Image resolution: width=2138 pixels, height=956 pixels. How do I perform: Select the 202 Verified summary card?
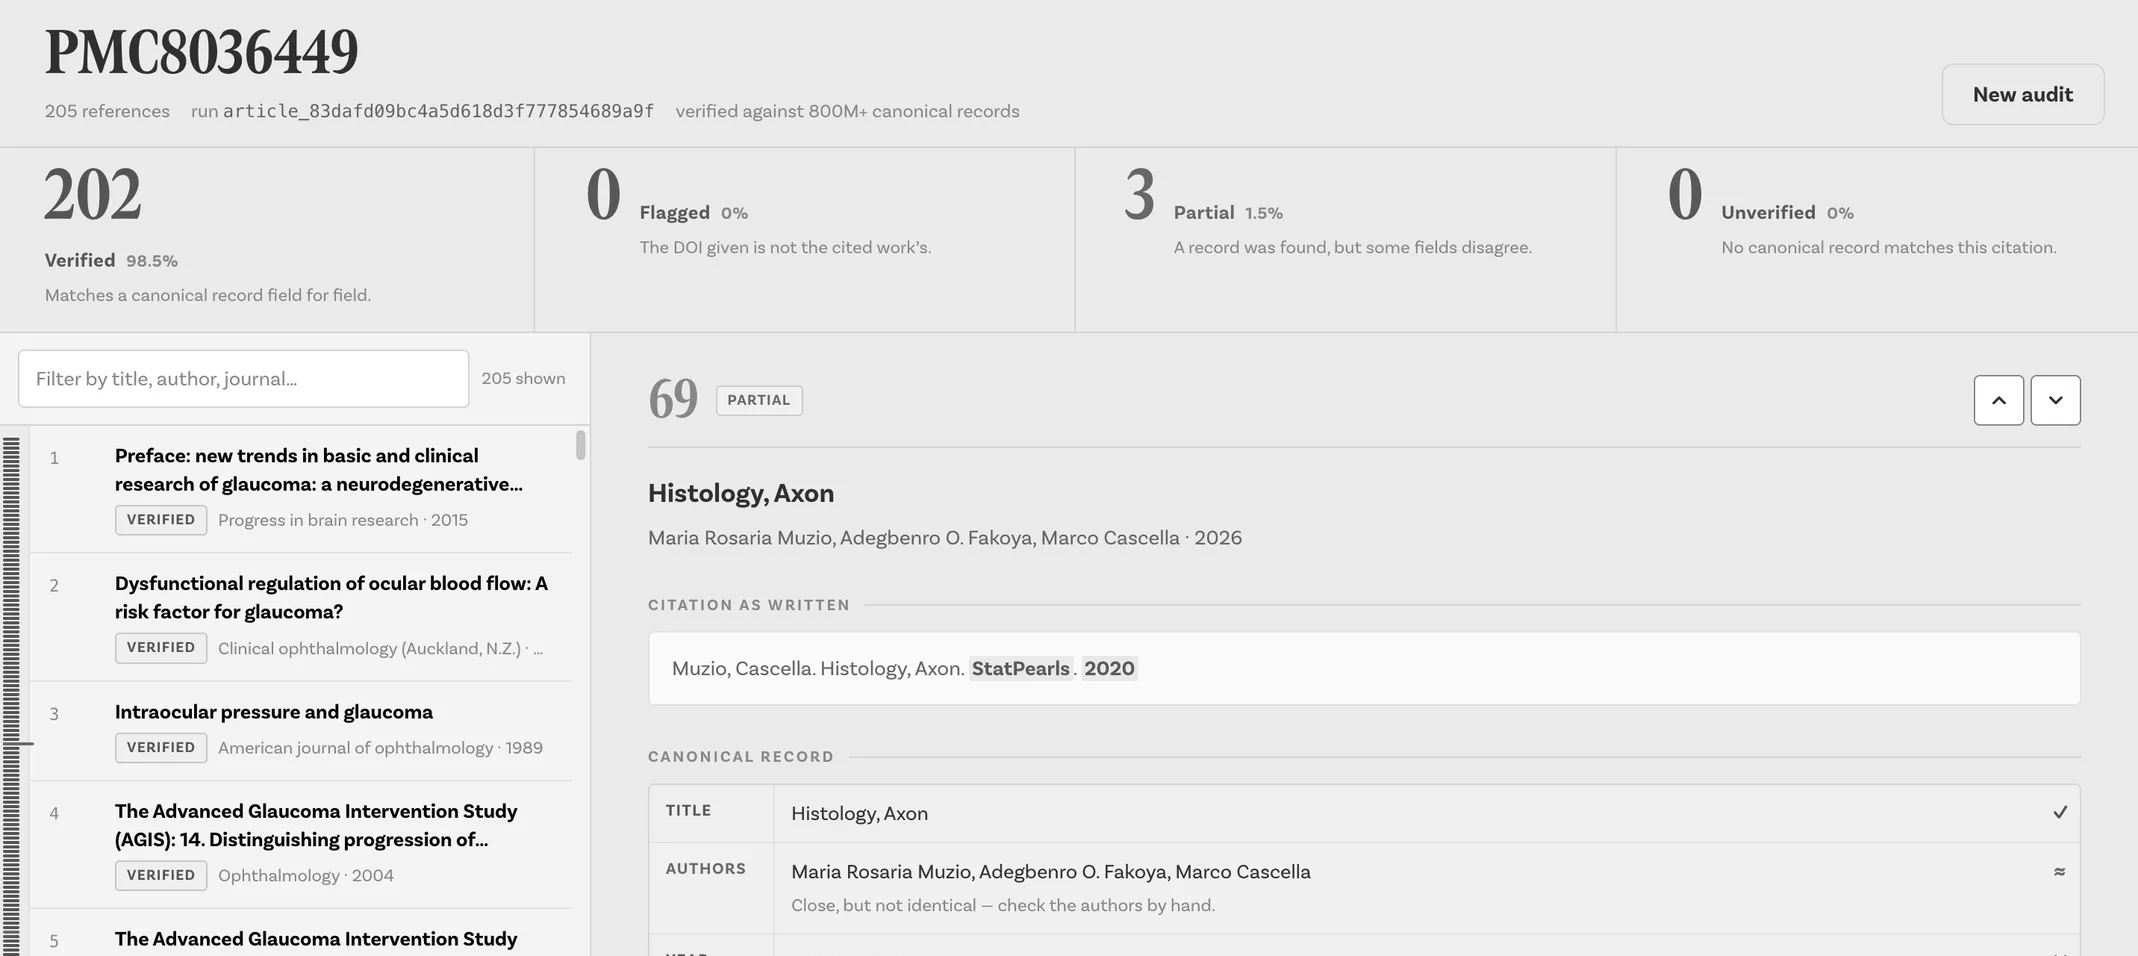click(267, 240)
